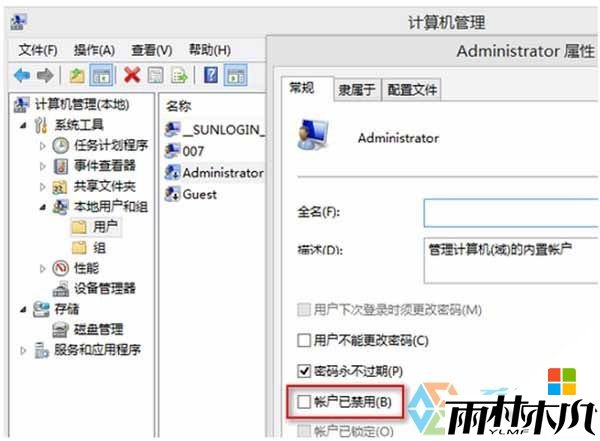Select the Guest user account icon

[172, 194]
